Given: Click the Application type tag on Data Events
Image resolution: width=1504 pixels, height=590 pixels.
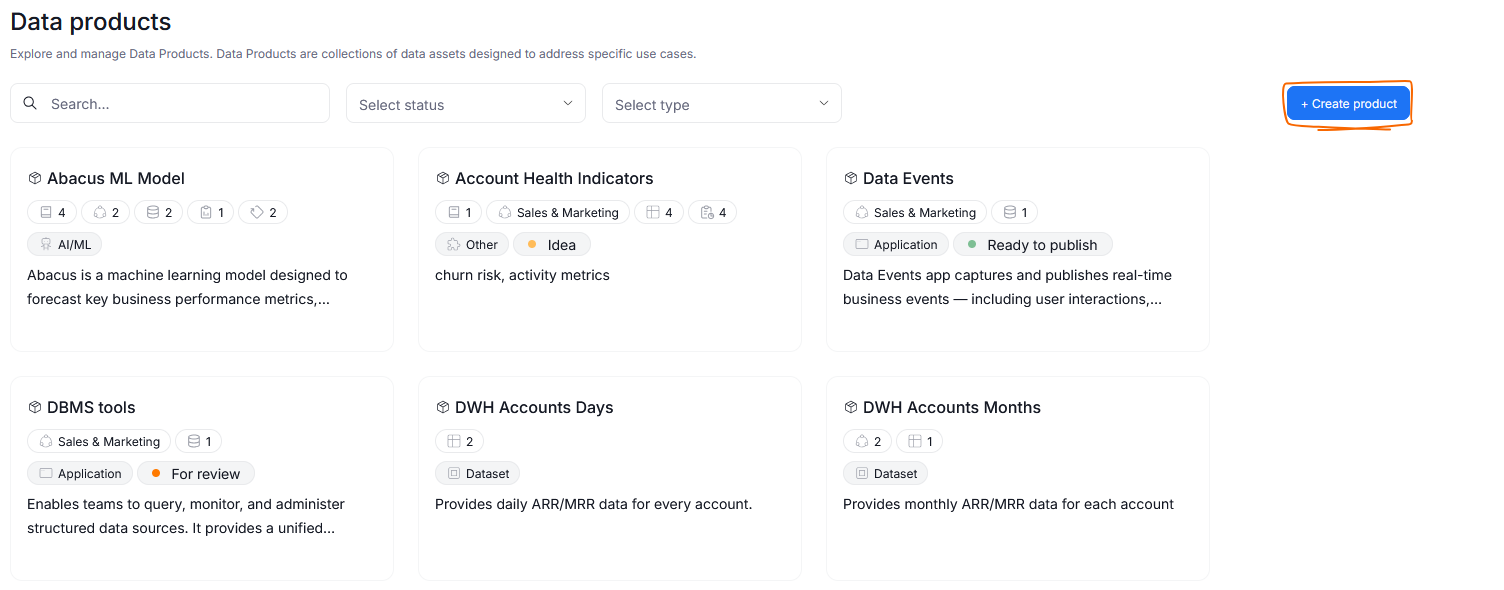Looking at the screenshot, I should tap(895, 244).
